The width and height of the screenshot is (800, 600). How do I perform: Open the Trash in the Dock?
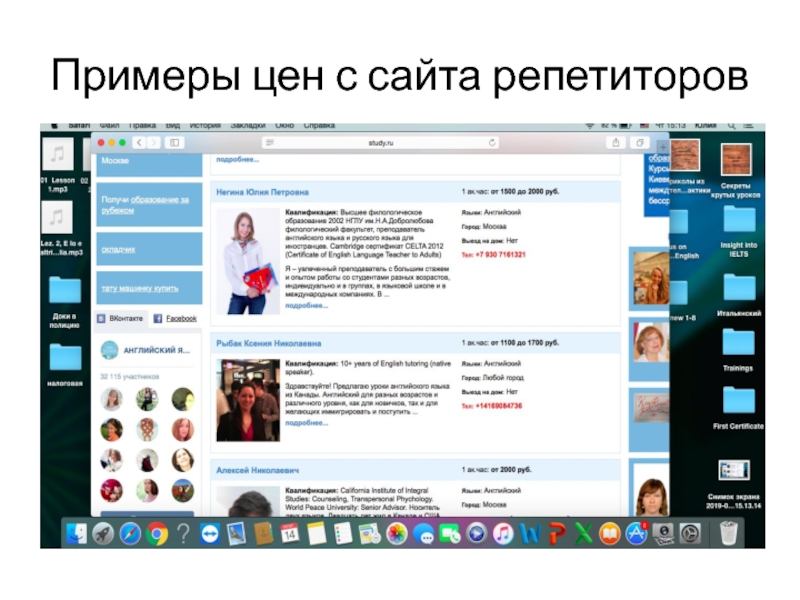[729, 534]
